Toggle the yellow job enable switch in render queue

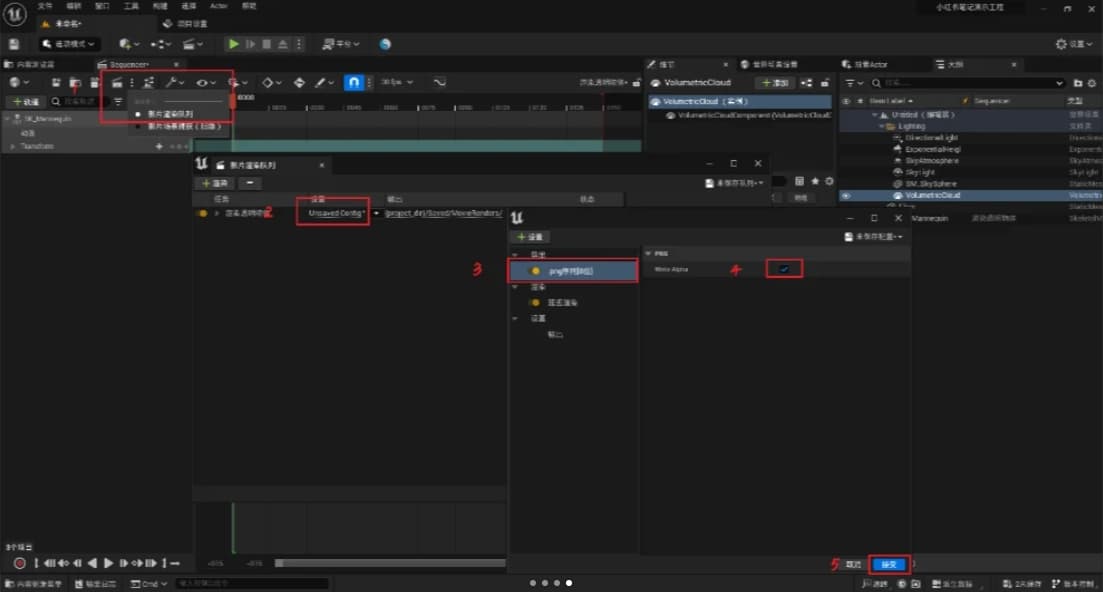[x=202, y=213]
